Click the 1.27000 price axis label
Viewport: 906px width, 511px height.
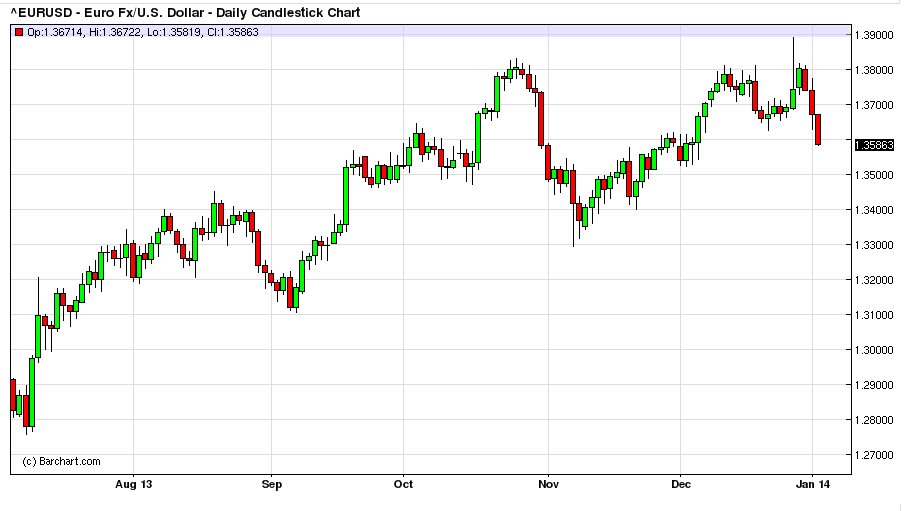(x=874, y=456)
